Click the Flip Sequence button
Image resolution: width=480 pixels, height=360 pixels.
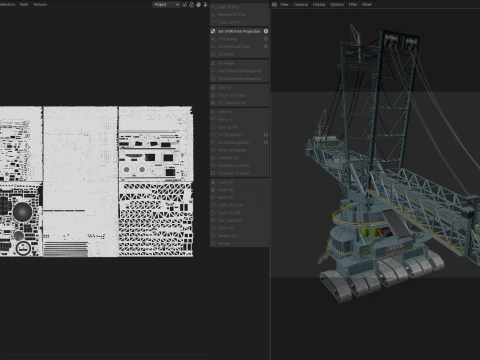click(239, 220)
